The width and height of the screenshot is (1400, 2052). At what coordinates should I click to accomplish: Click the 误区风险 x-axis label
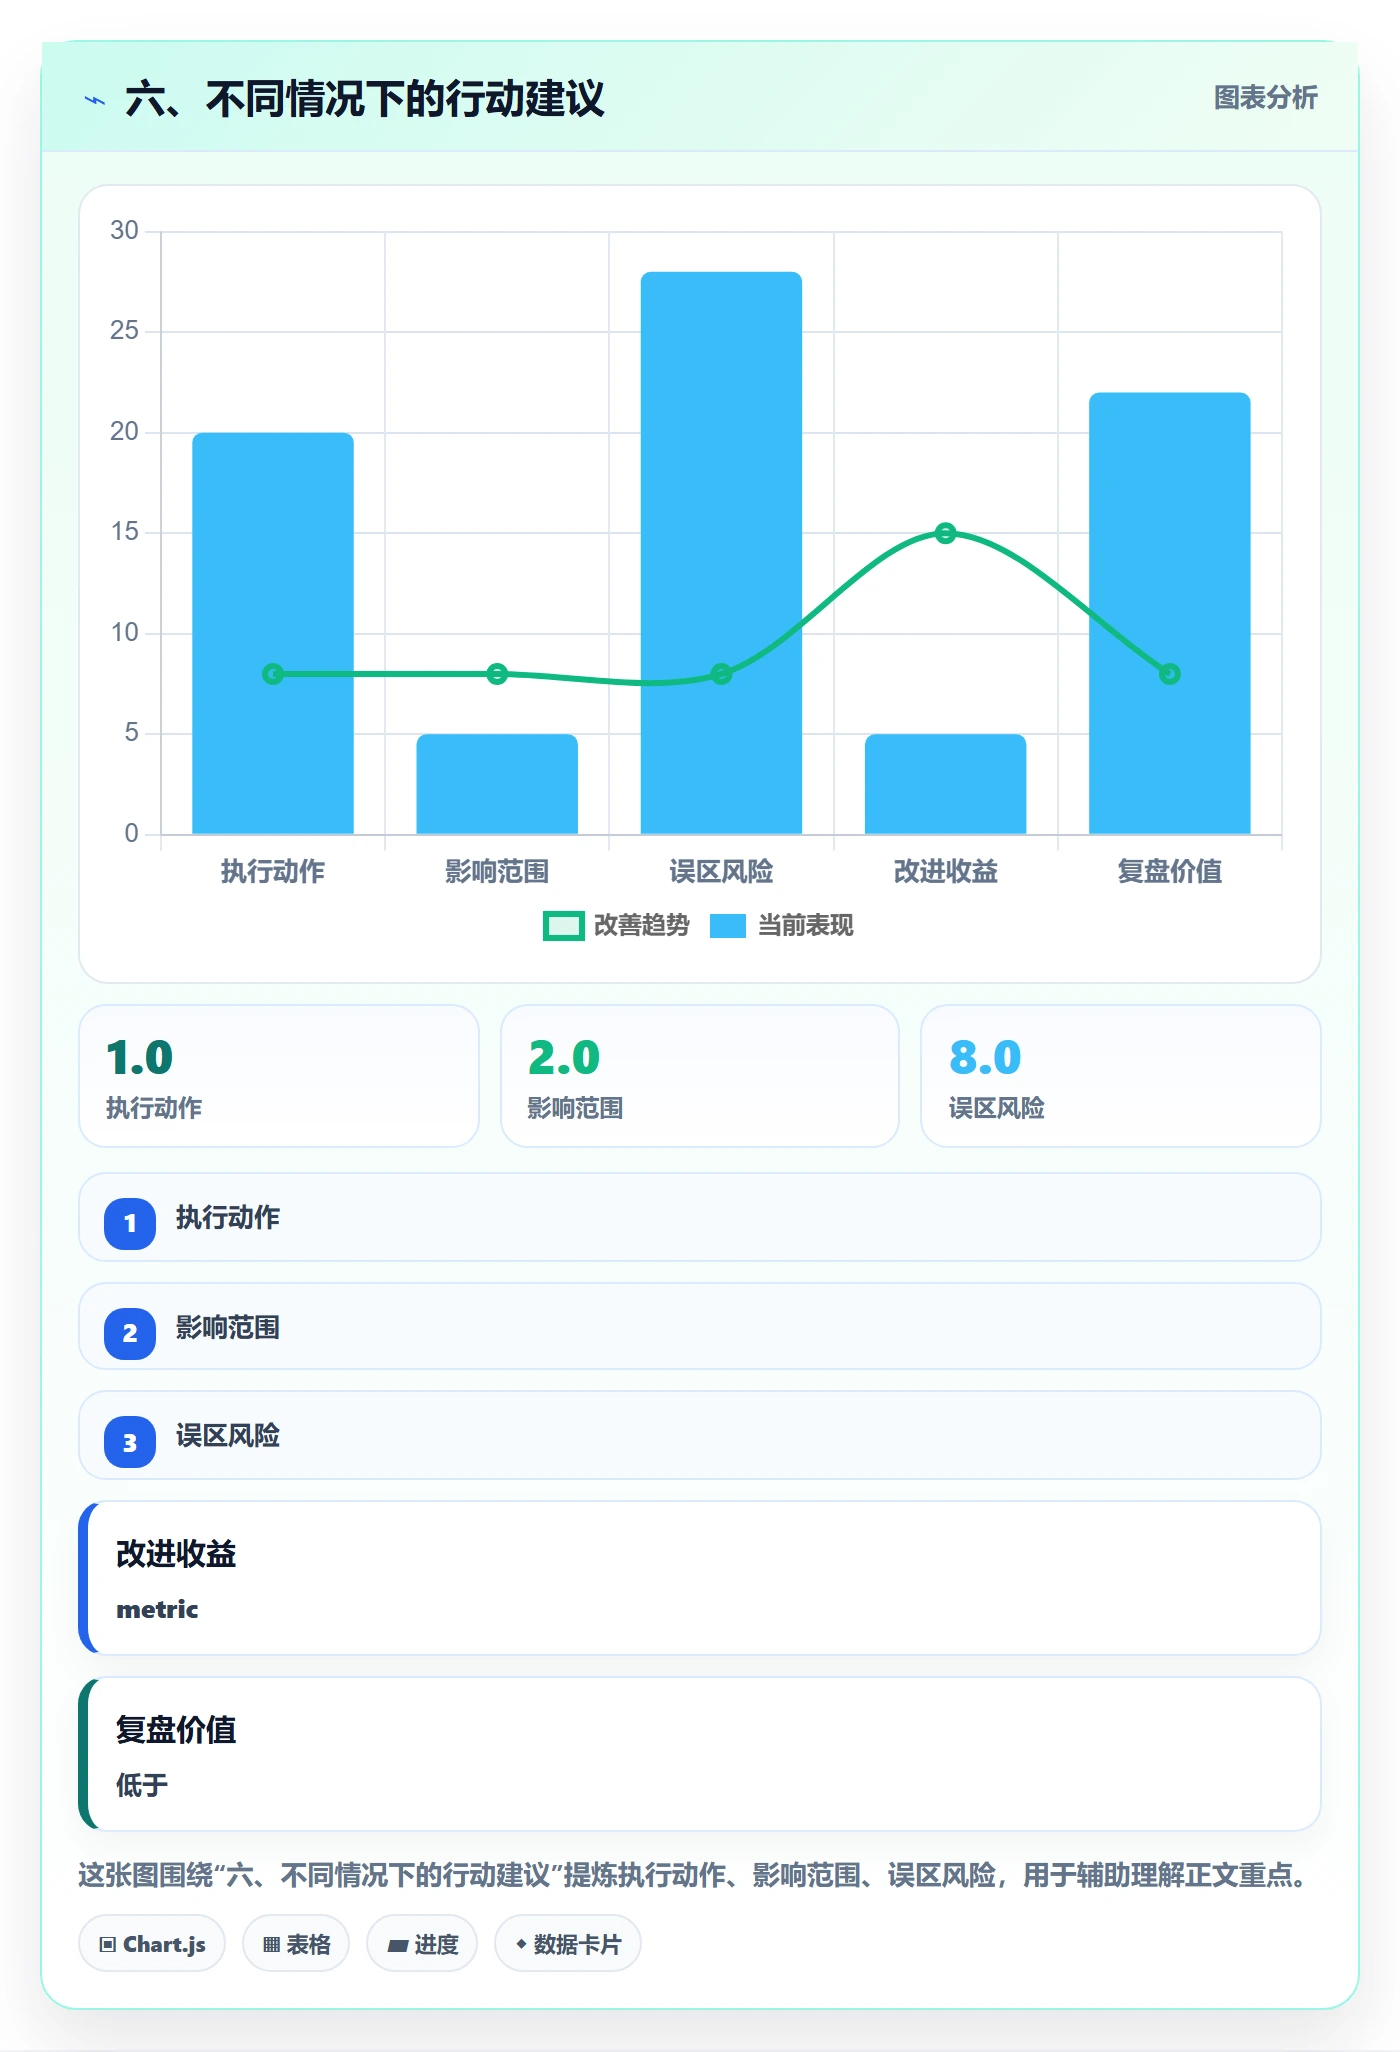pos(721,872)
